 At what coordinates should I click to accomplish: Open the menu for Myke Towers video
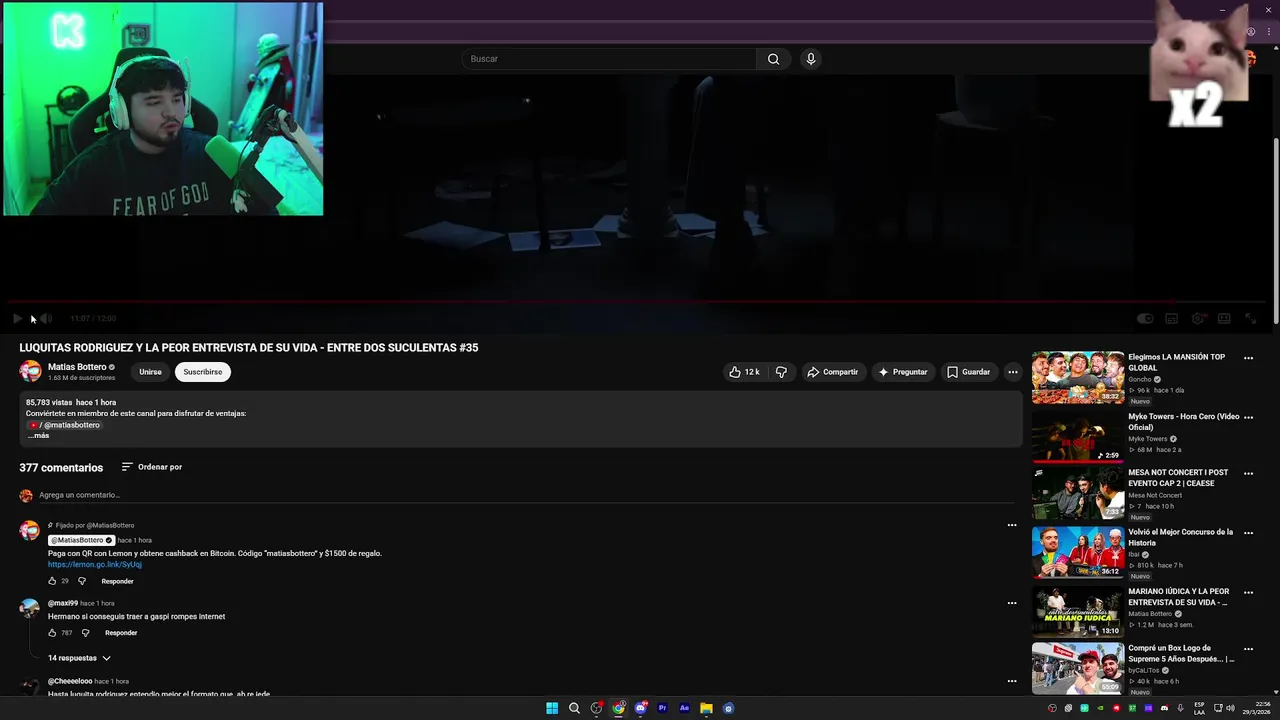tap(1248, 416)
